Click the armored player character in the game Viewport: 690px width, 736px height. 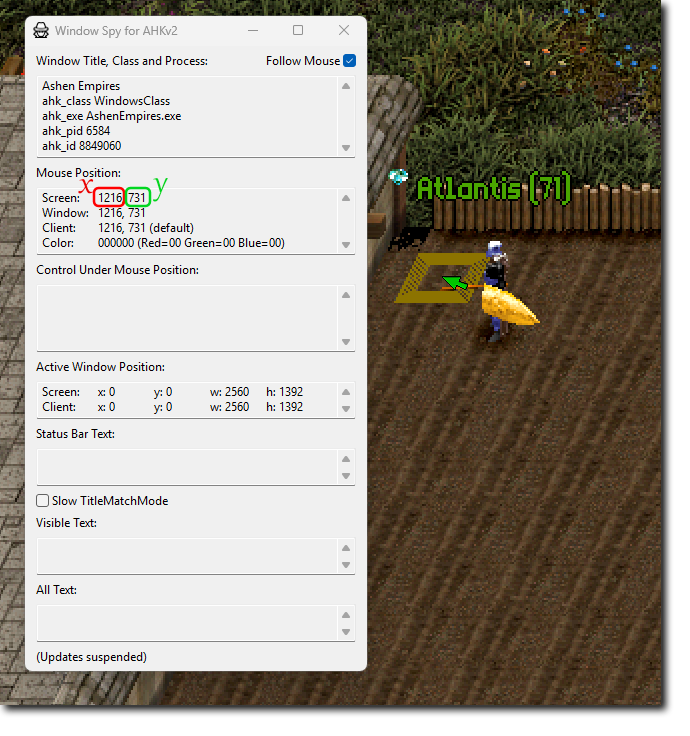(497, 290)
